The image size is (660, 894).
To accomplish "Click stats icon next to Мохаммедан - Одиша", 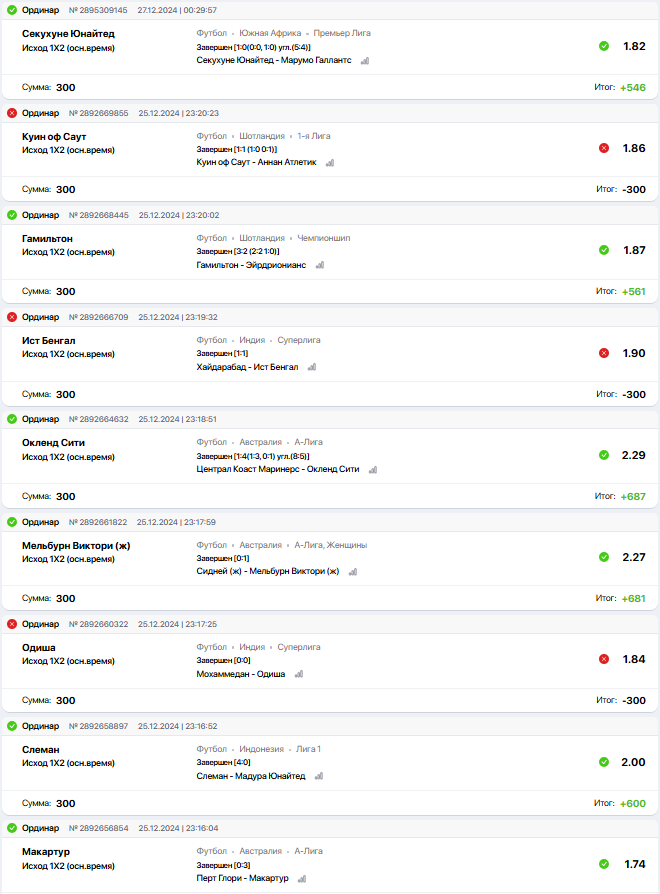I will click(x=298, y=674).
